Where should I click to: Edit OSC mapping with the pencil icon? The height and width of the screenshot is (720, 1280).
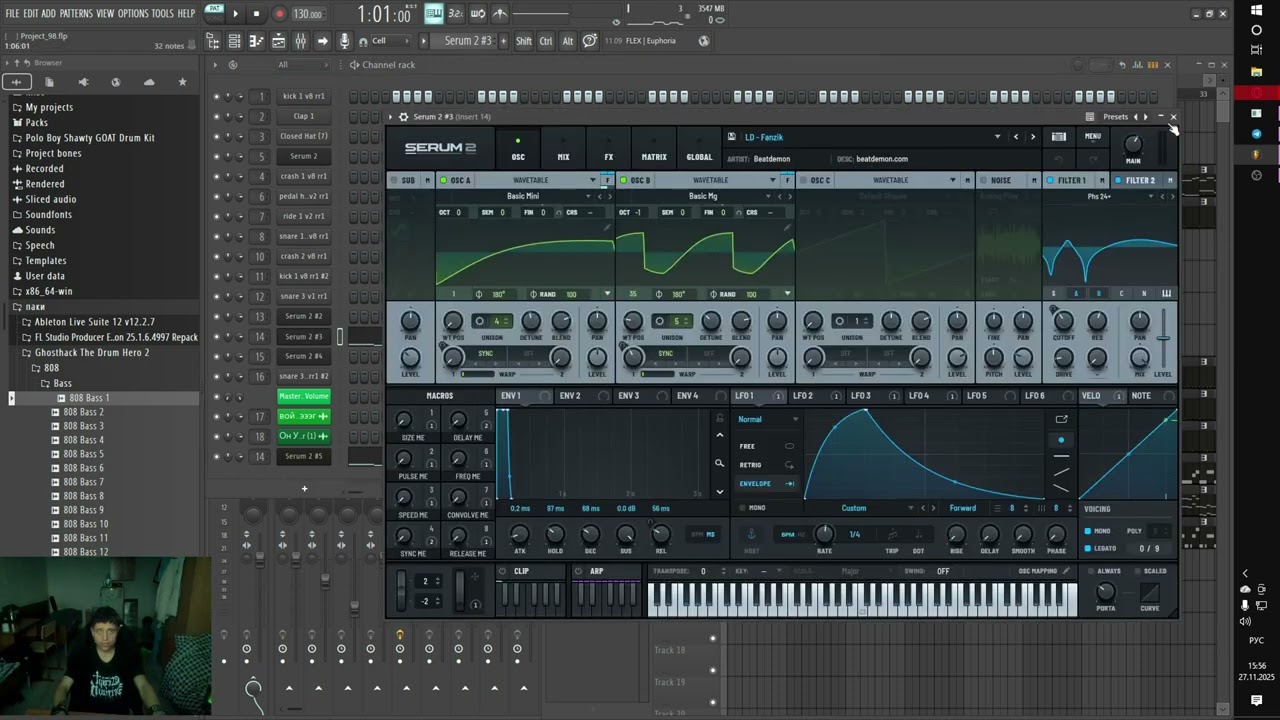click(x=1066, y=571)
